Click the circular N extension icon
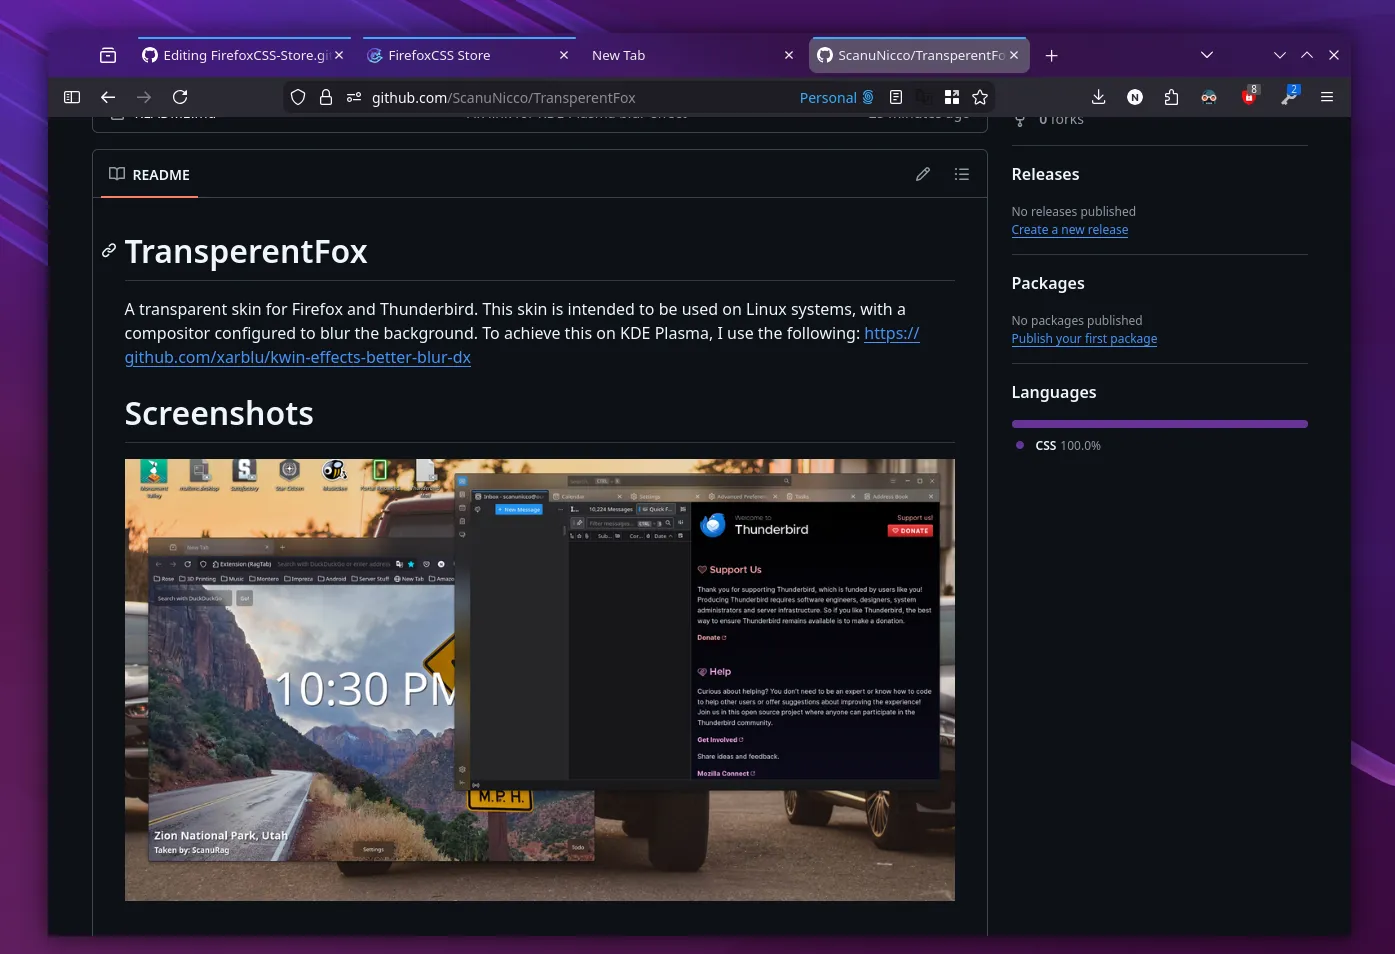The width and height of the screenshot is (1395, 954). [x=1134, y=97]
